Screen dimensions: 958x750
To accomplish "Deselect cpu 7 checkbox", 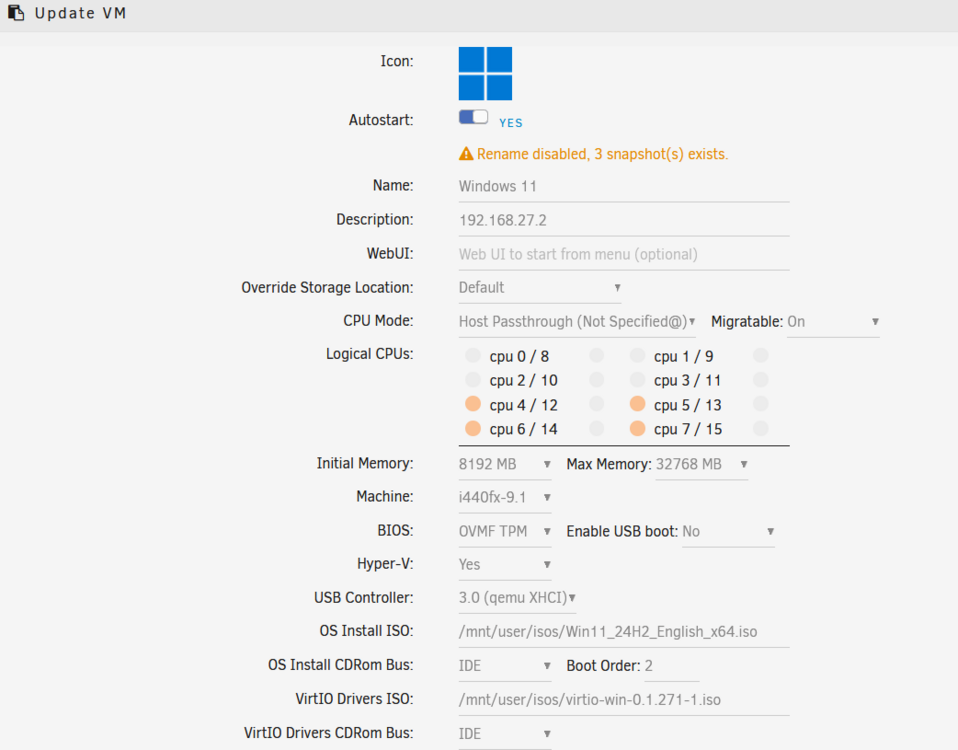I will pyautogui.click(x=637, y=428).
